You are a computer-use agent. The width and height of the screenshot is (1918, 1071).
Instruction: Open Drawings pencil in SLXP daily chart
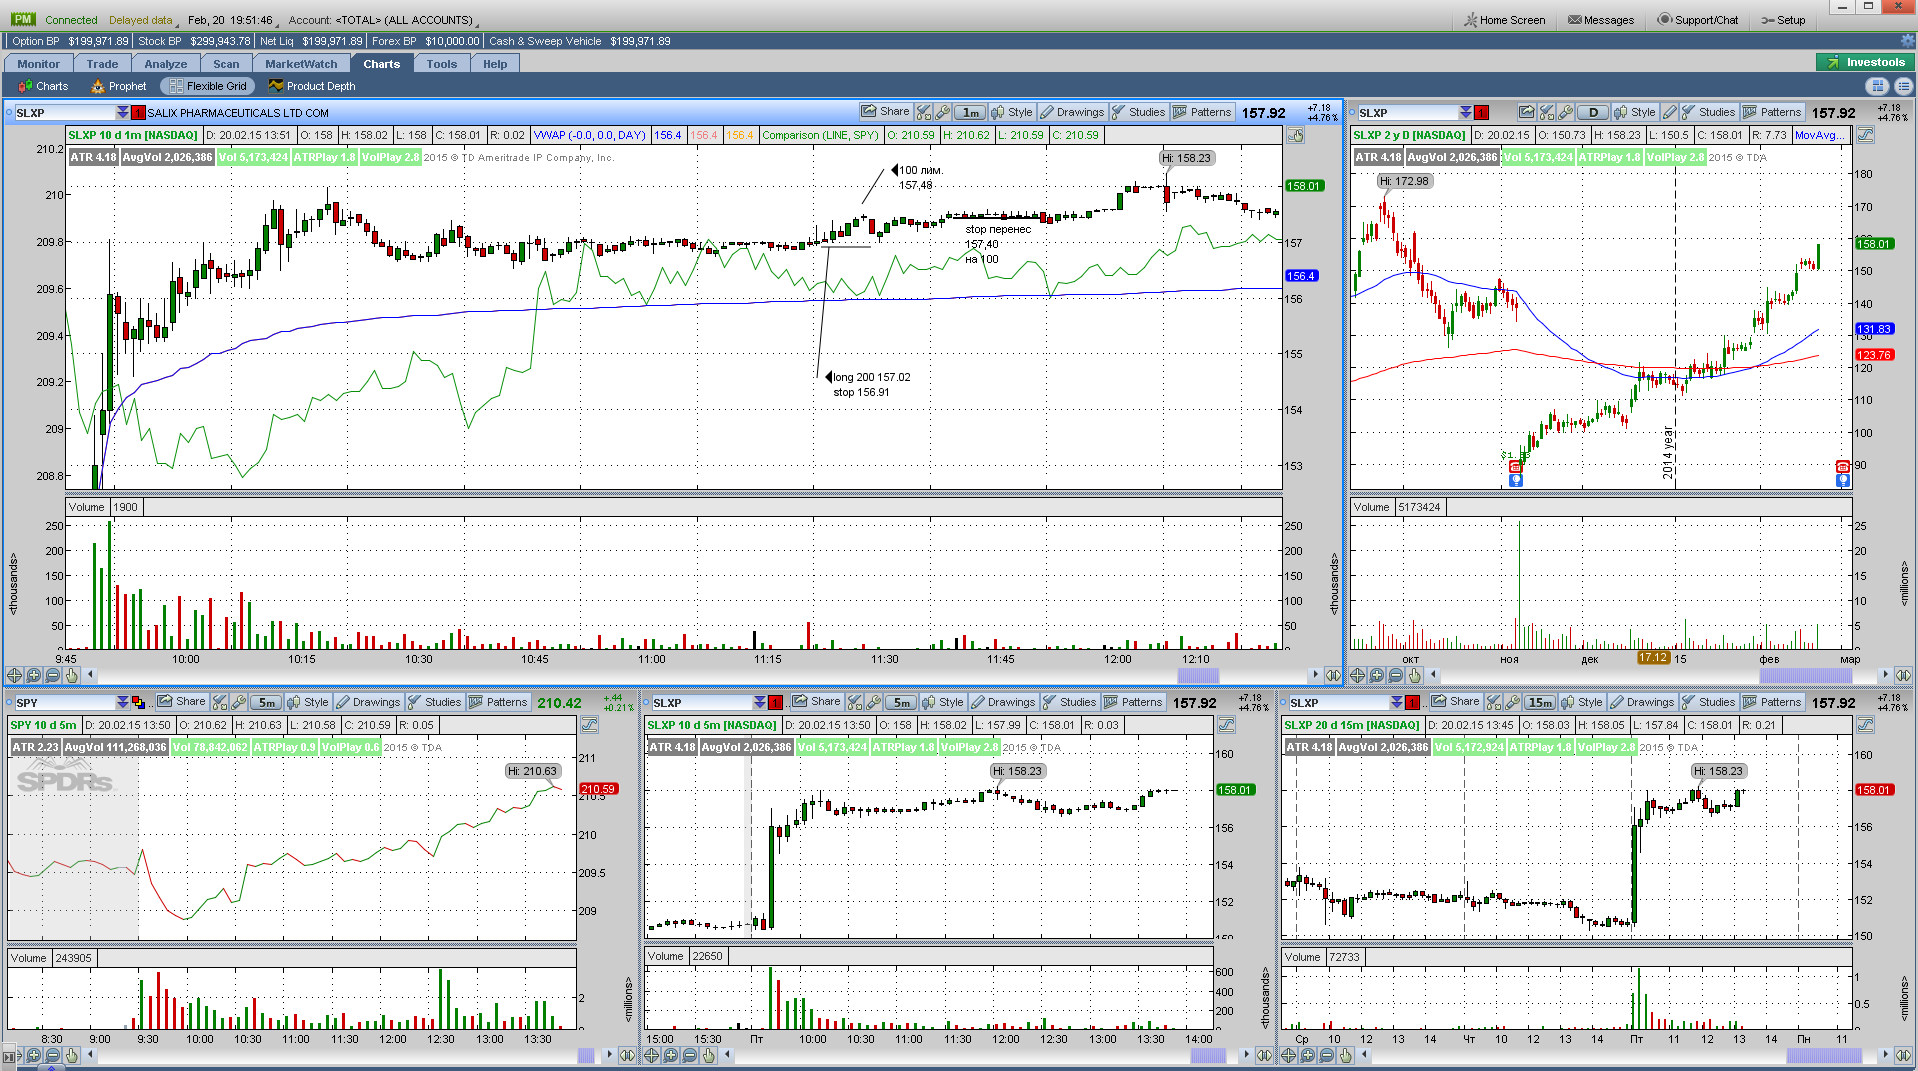pos(1669,112)
